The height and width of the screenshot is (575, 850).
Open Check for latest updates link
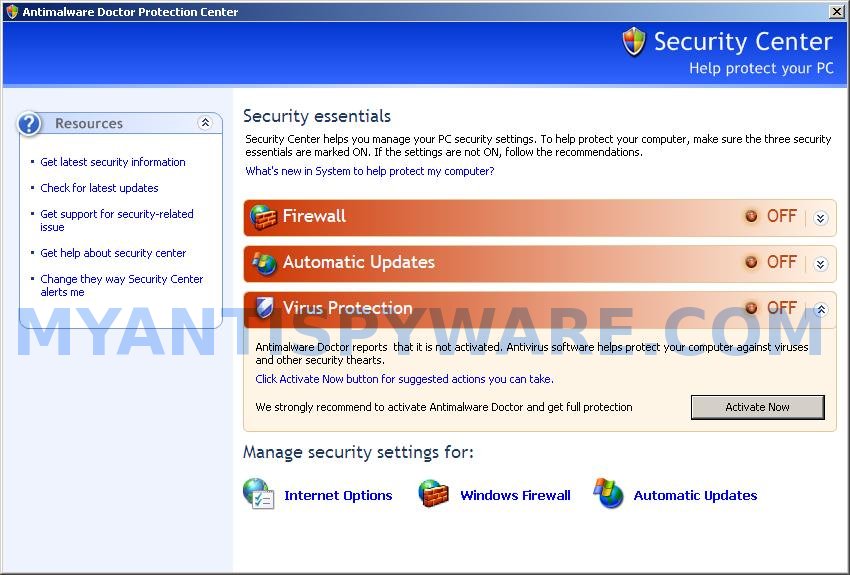pos(99,188)
